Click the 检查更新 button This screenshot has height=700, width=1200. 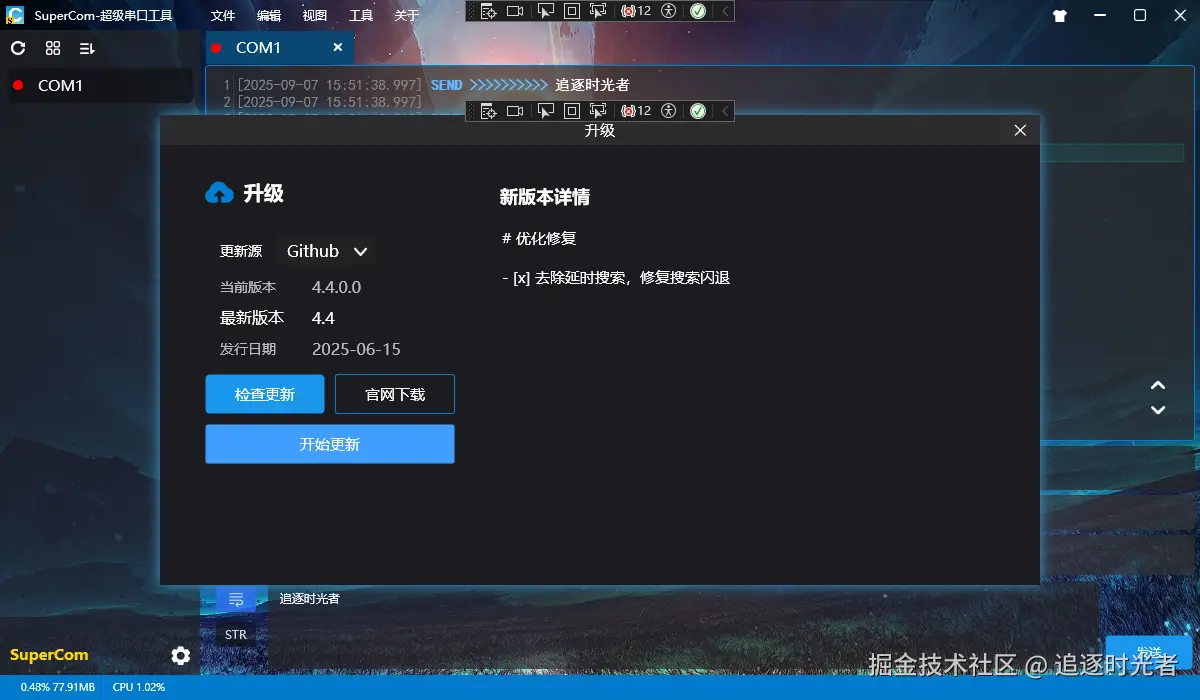coord(265,394)
